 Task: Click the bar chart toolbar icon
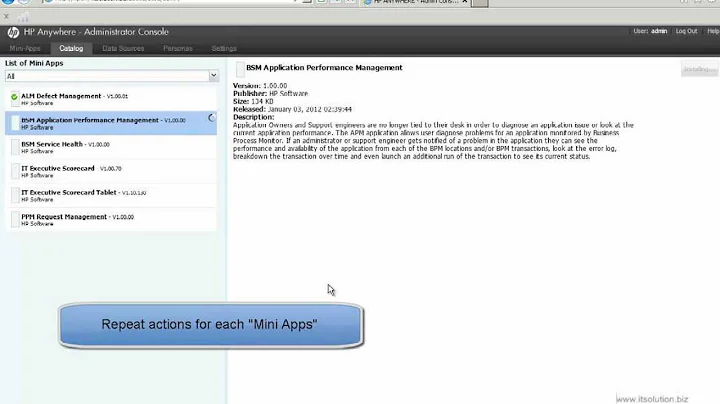[23, 17]
